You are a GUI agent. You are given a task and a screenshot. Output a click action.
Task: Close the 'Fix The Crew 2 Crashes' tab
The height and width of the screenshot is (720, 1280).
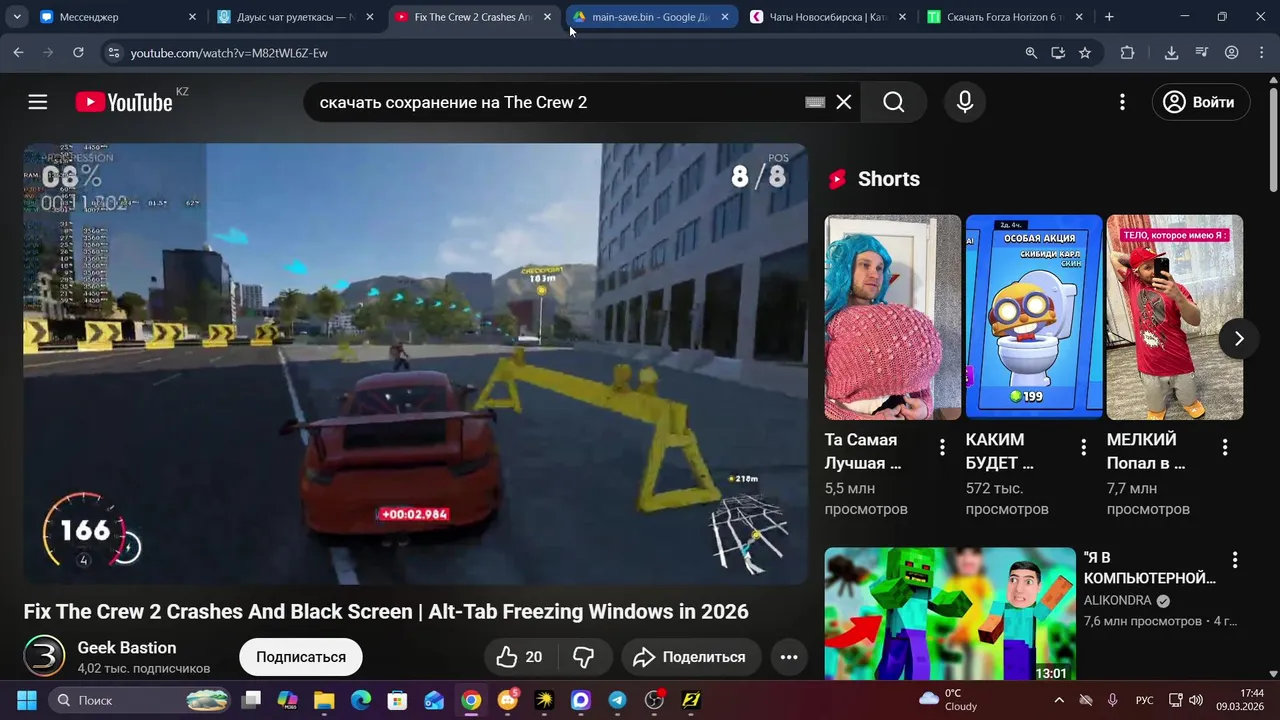click(547, 17)
